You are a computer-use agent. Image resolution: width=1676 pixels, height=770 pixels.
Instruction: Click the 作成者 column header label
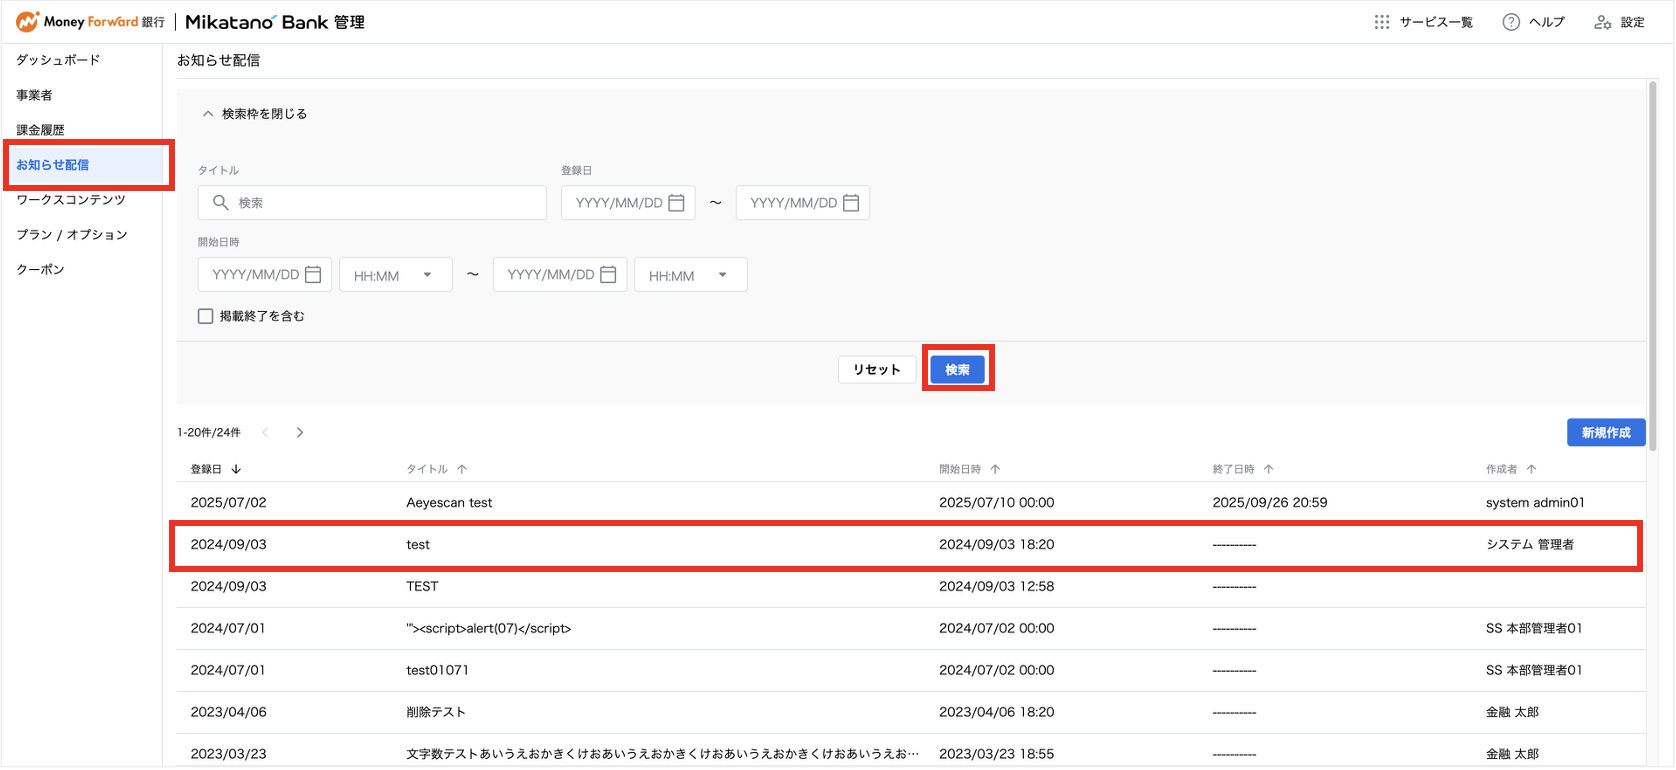click(1501, 469)
